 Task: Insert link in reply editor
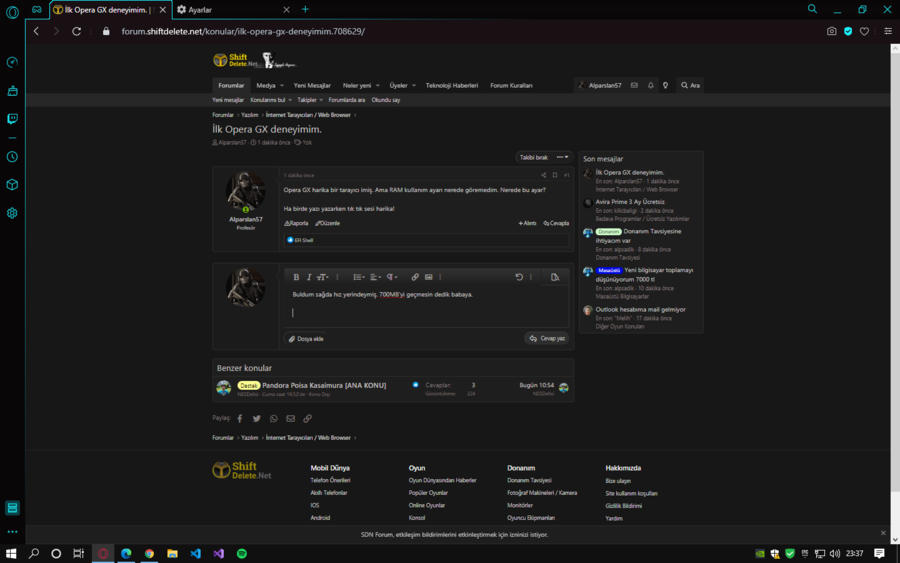pyautogui.click(x=414, y=277)
